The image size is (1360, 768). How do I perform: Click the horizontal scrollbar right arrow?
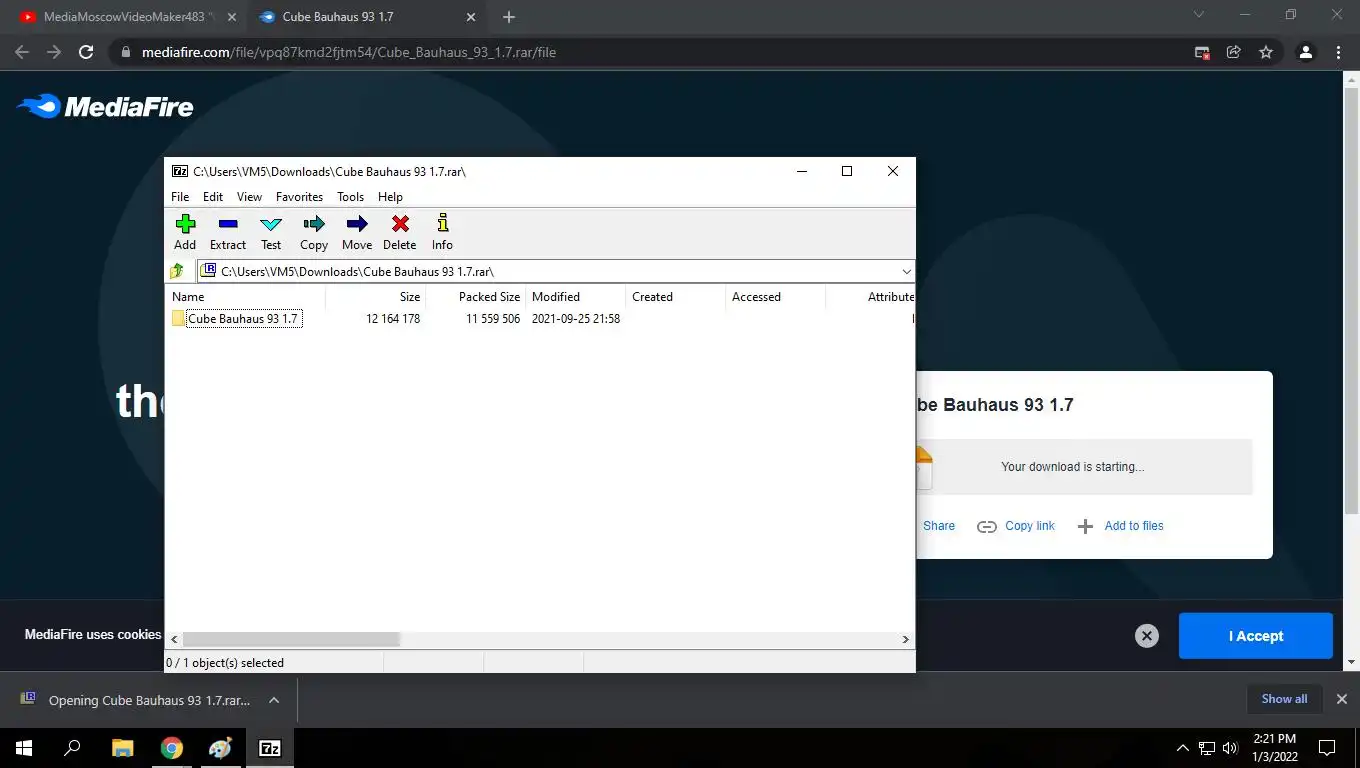[906, 639]
